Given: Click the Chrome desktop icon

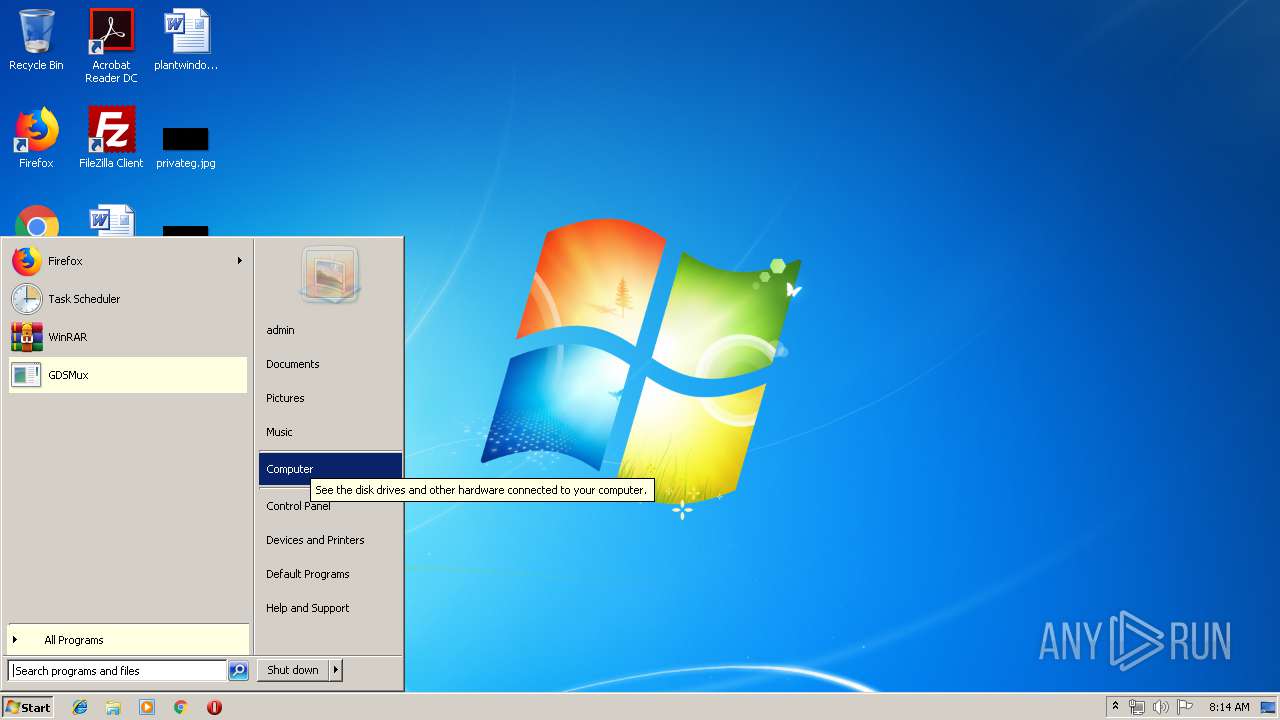Looking at the screenshot, I should click(x=37, y=222).
